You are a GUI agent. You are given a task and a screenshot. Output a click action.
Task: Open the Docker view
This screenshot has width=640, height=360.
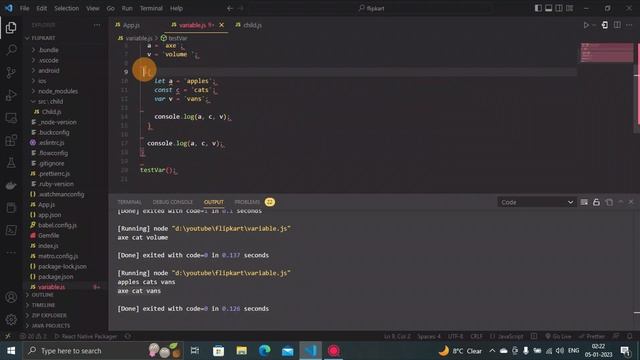tap(11, 185)
